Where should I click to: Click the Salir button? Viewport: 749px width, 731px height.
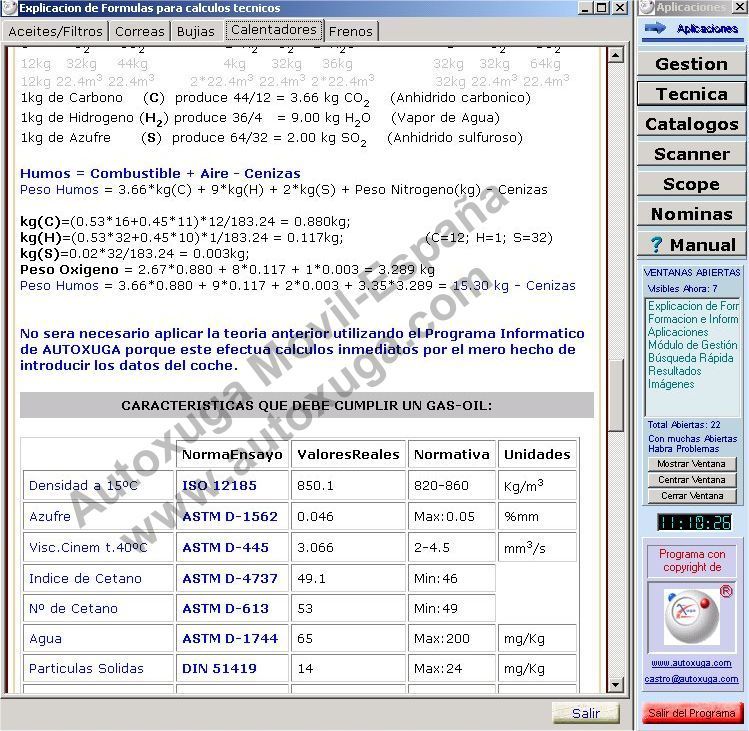click(586, 713)
